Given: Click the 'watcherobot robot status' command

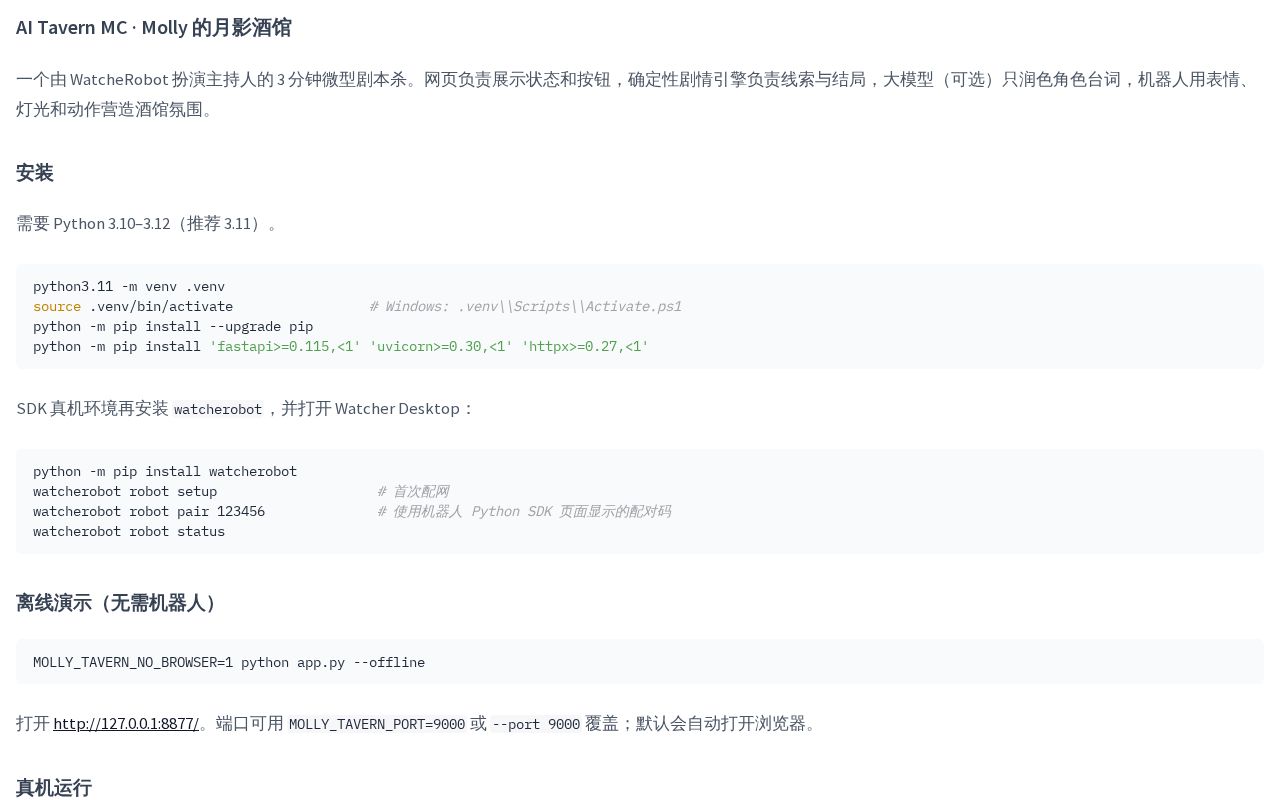Looking at the screenshot, I should [x=129, y=531].
